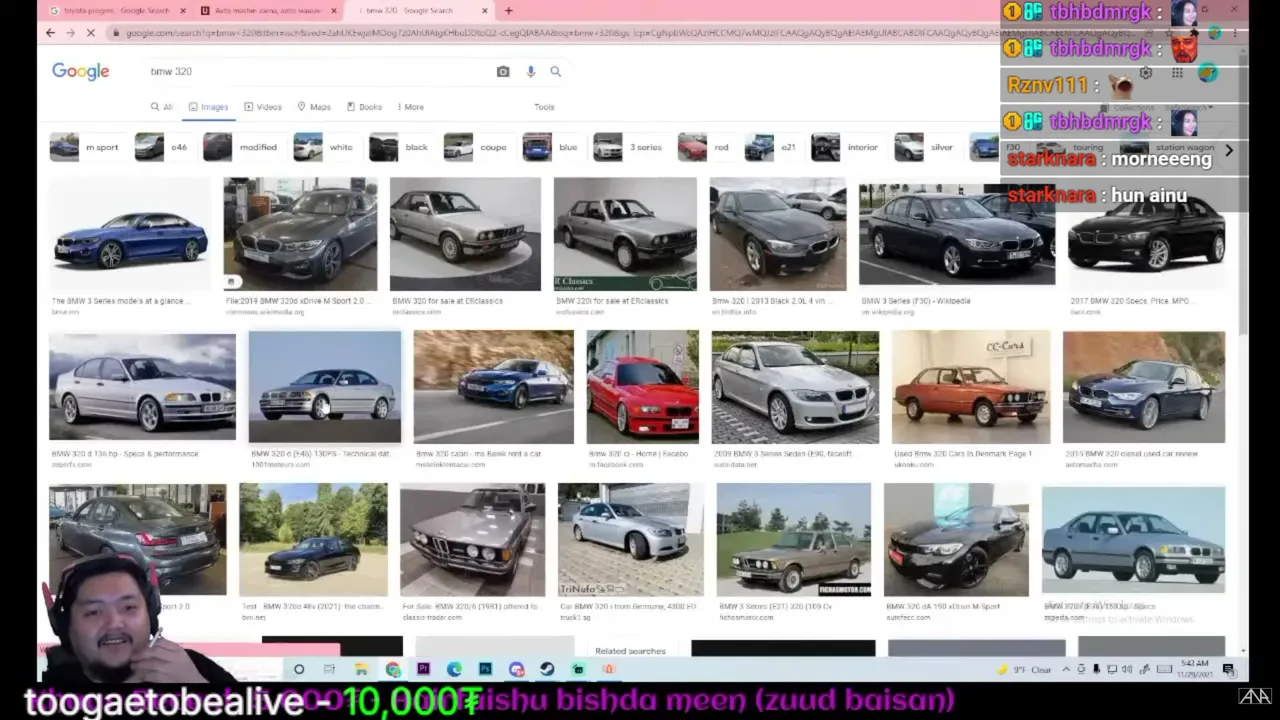Show more filter chips with right arrow
The width and height of the screenshot is (1280, 720).
click(x=1229, y=150)
